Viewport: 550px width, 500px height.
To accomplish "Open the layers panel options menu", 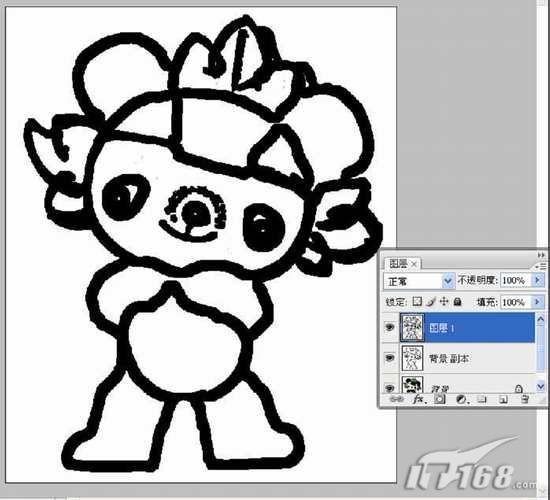I will coord(541,266).
